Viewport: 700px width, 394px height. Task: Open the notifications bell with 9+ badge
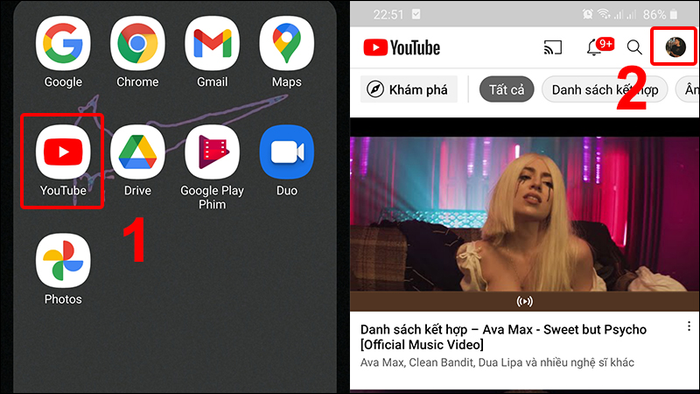pyautogui.click(x=600, y=46)
